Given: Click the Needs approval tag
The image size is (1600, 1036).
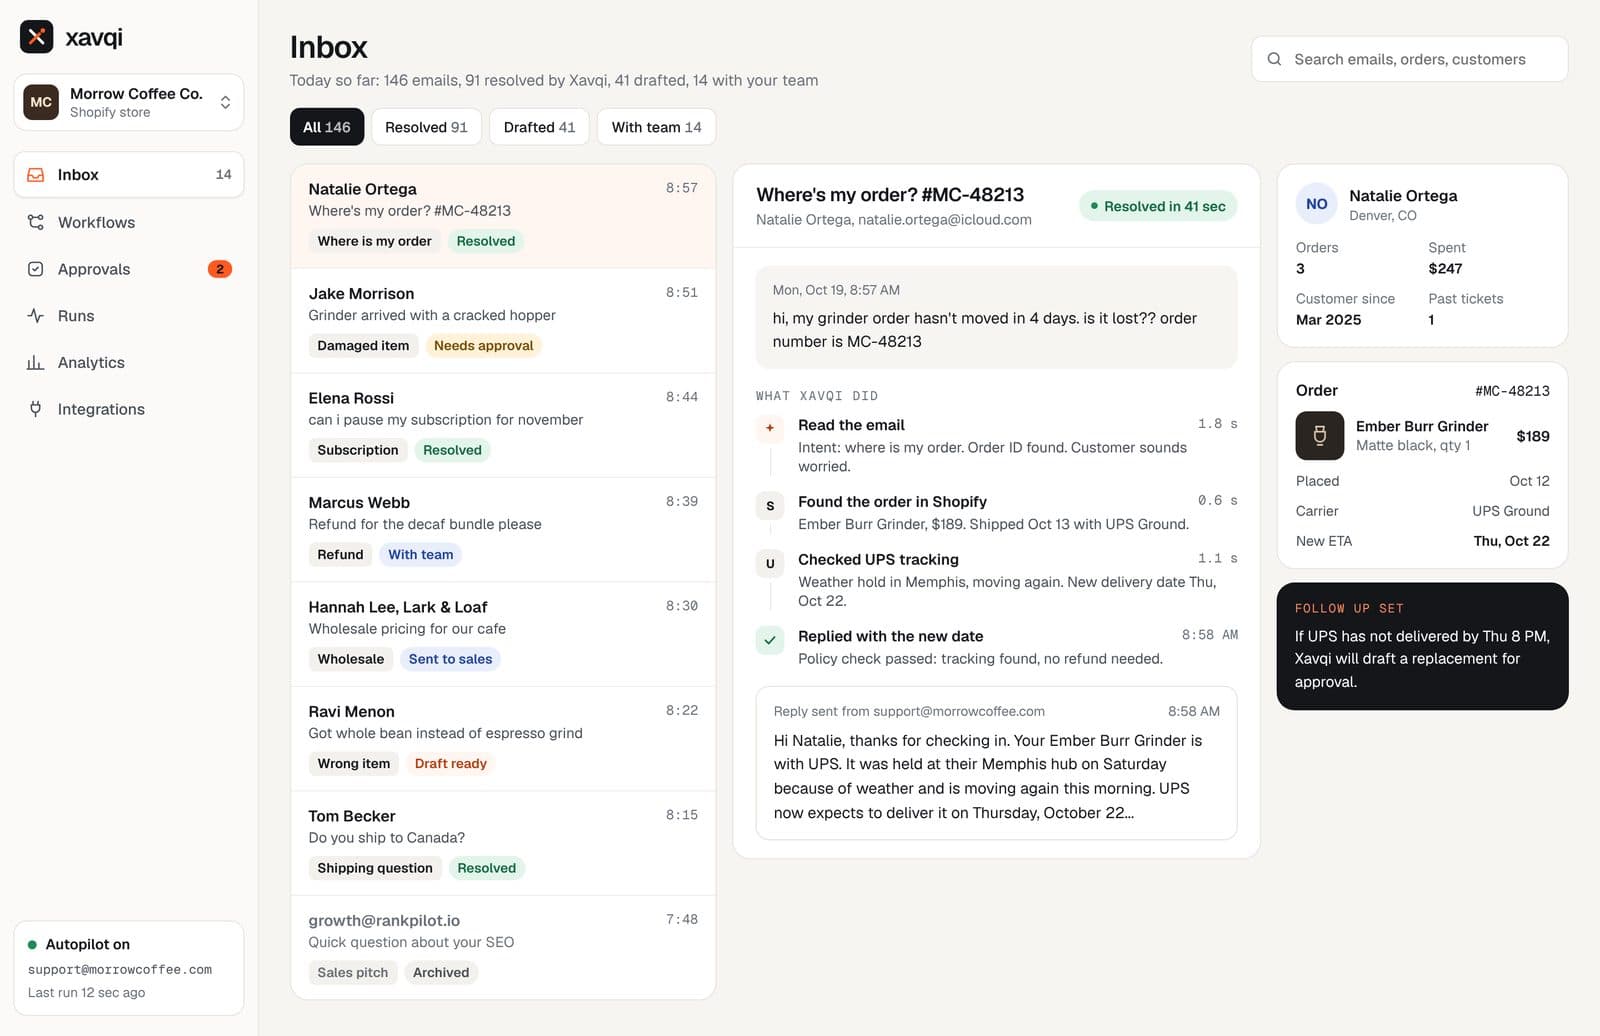Looking at the screenshot, I should (484, 346).
